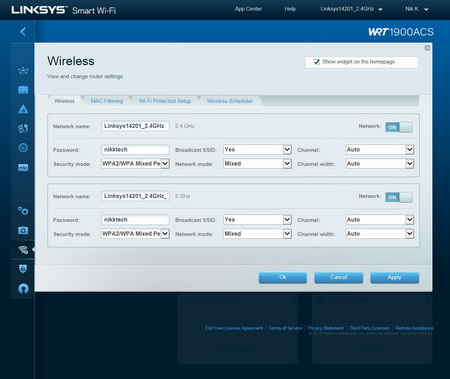Open 2.4 GHz Security mode dropdown
450x379 pixels.
pos(135,164)
